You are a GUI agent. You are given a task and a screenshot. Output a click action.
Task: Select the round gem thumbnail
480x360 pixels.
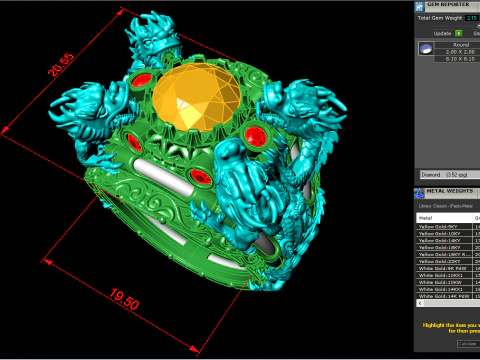click(x=426, y=49)
